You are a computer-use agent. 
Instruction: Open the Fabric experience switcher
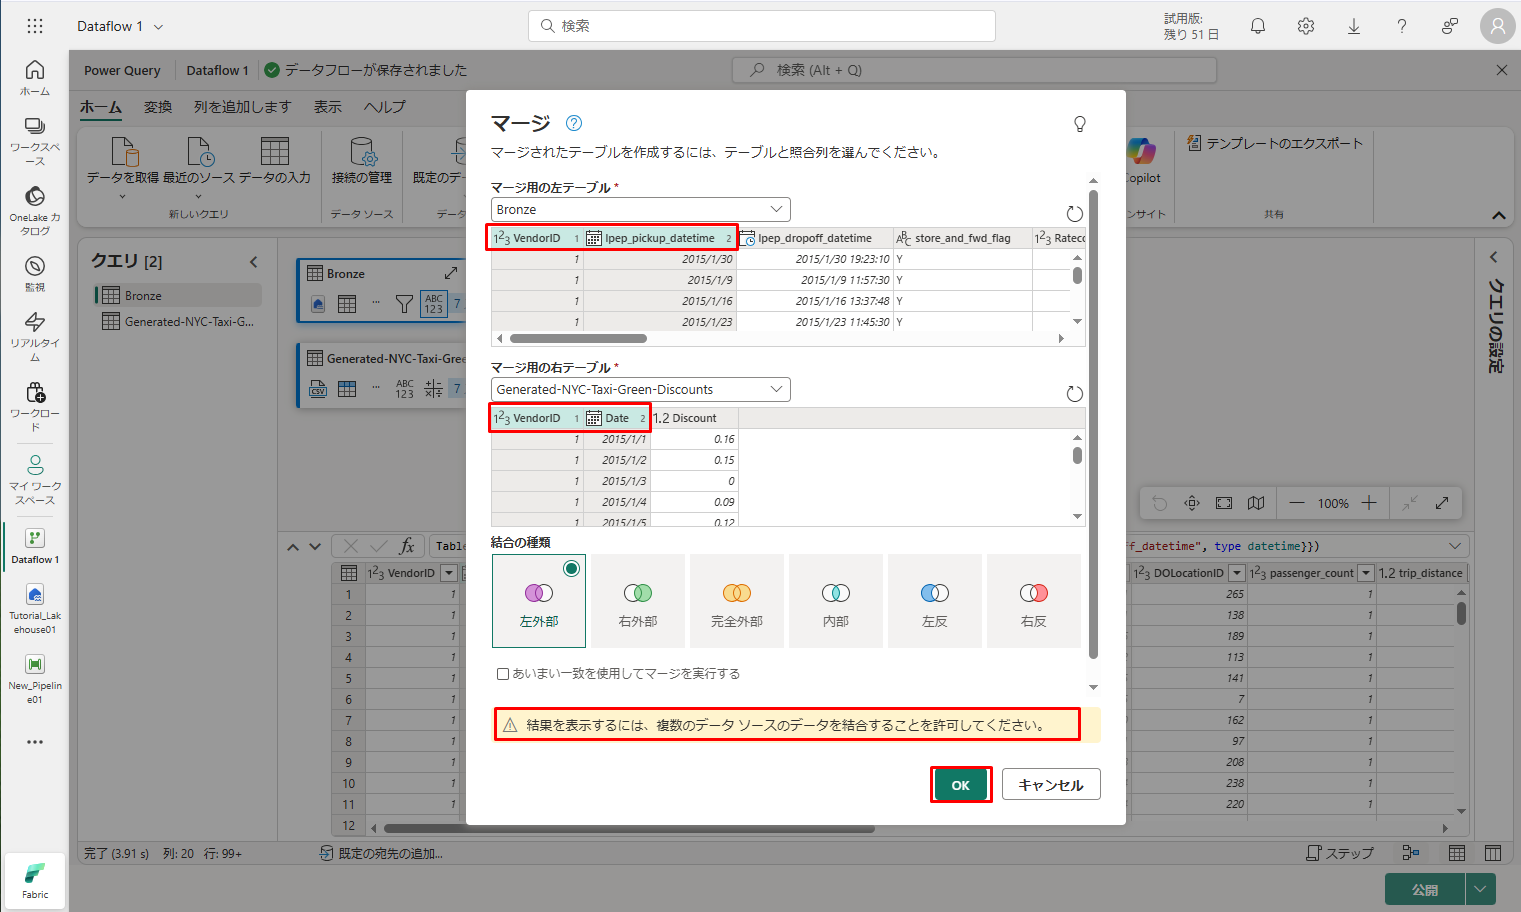tap(35, 881)
